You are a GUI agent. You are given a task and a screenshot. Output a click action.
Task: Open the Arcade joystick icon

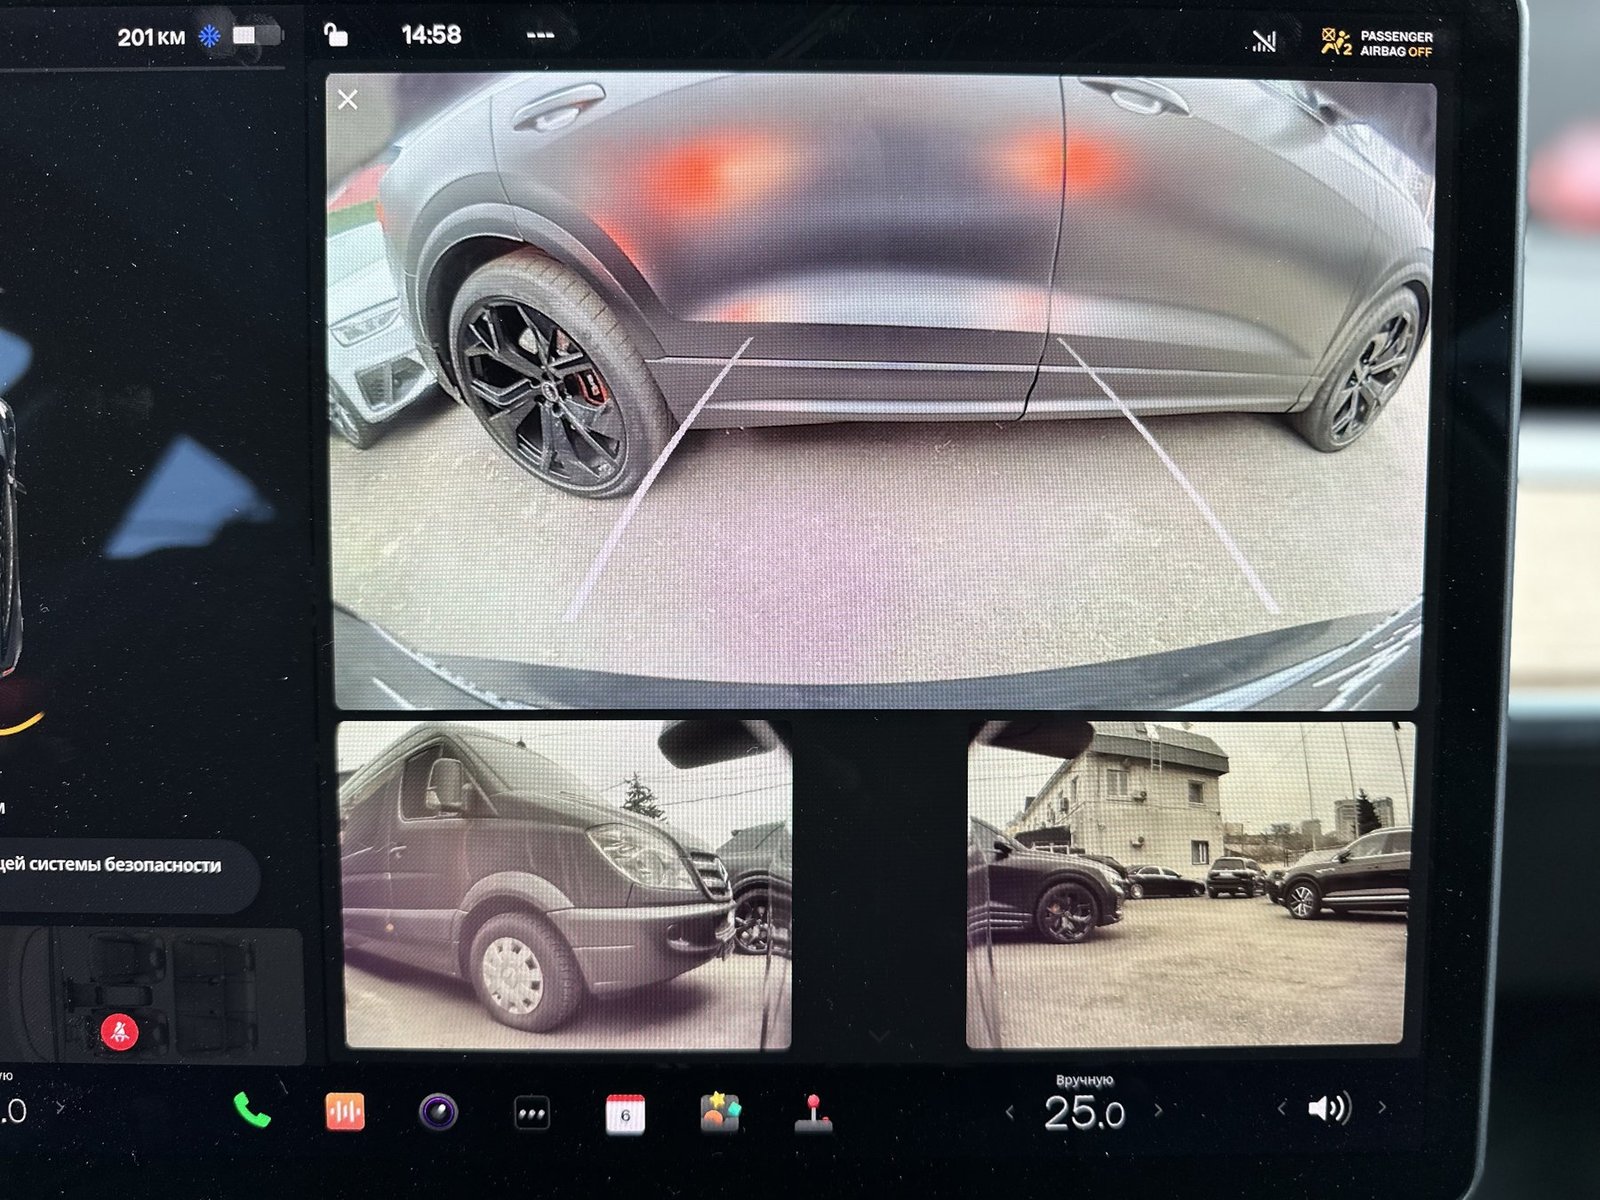pyautogui.click(x=814, y=1113)
